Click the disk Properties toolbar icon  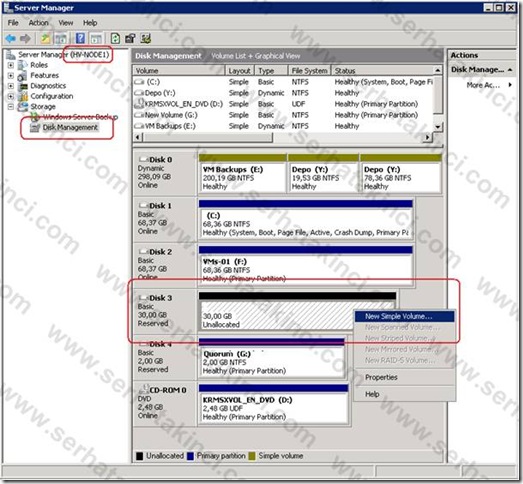[x=130, y=39]
